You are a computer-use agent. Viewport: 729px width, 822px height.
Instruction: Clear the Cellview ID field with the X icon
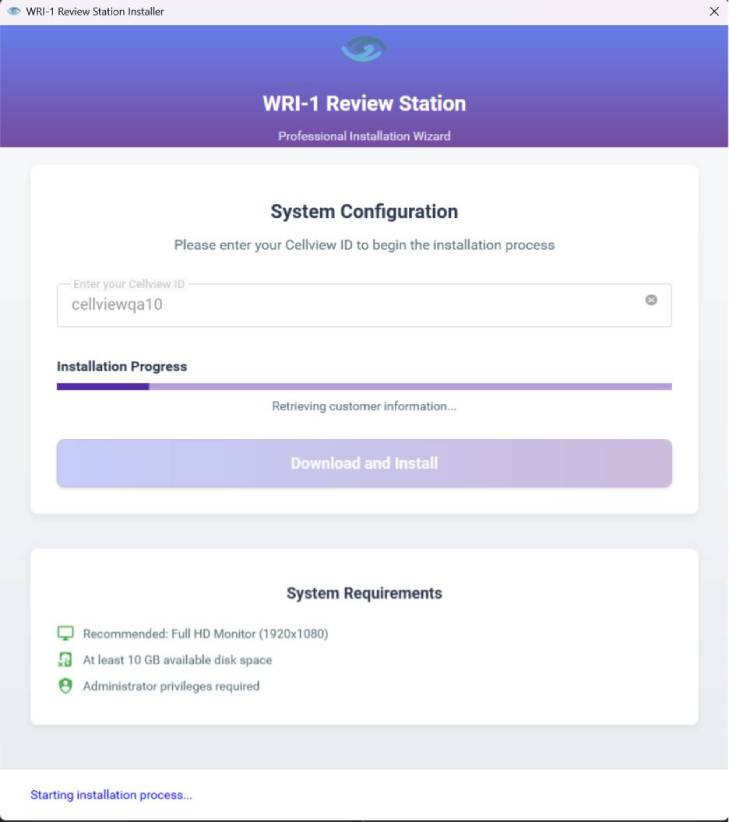click(651, 300)
